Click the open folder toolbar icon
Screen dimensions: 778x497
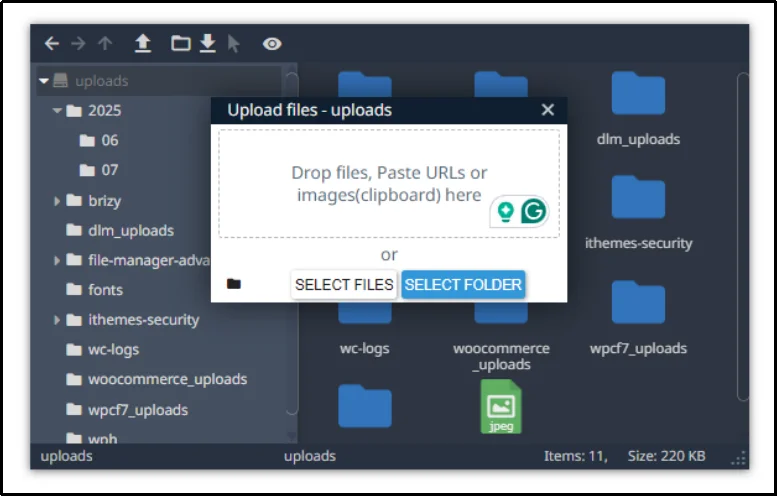click(x=180, y=44)
